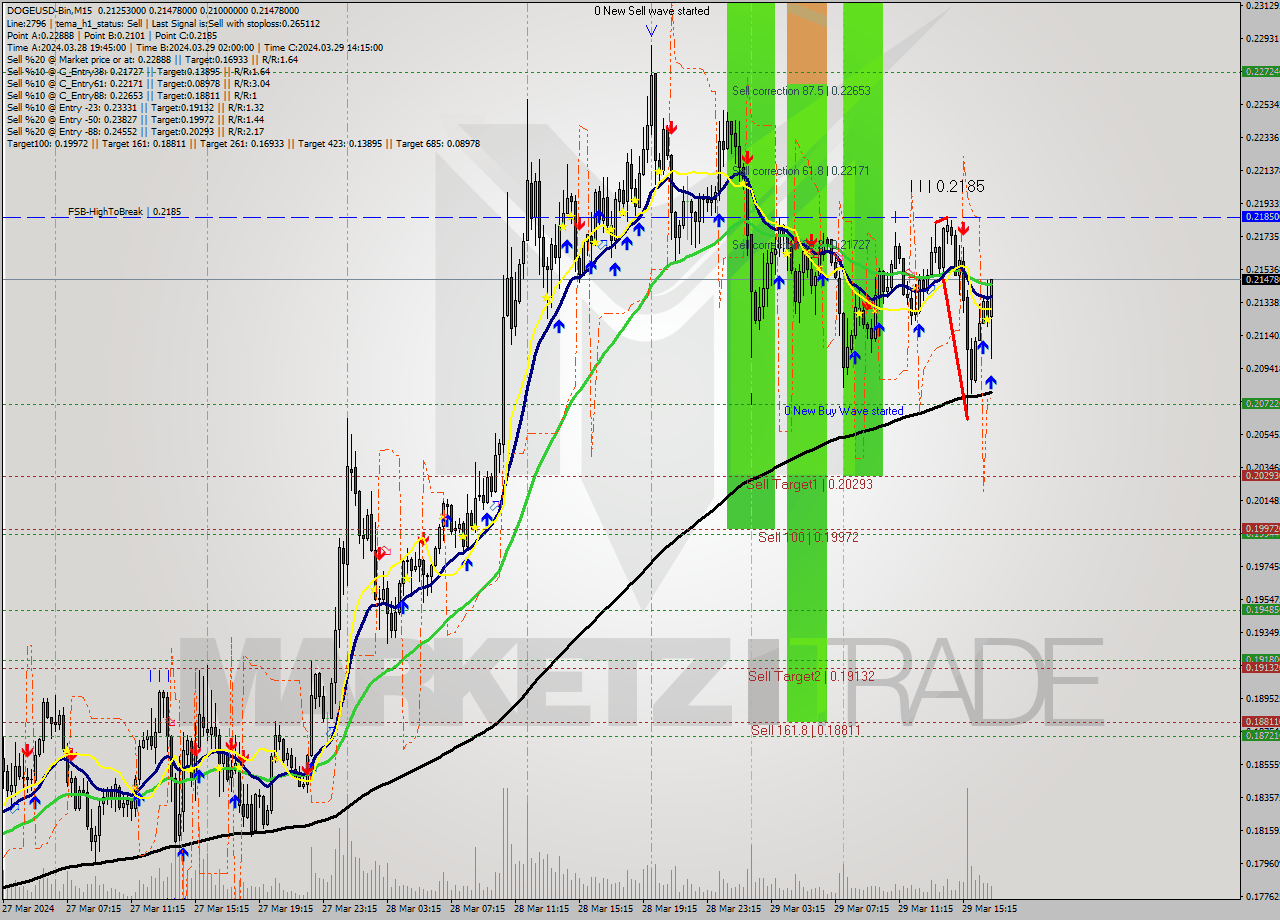1280x920 pixels.
Task: Click the Sell %20 @ Entry -88 line
Action: pyautogui.click(x=134, y=132)
